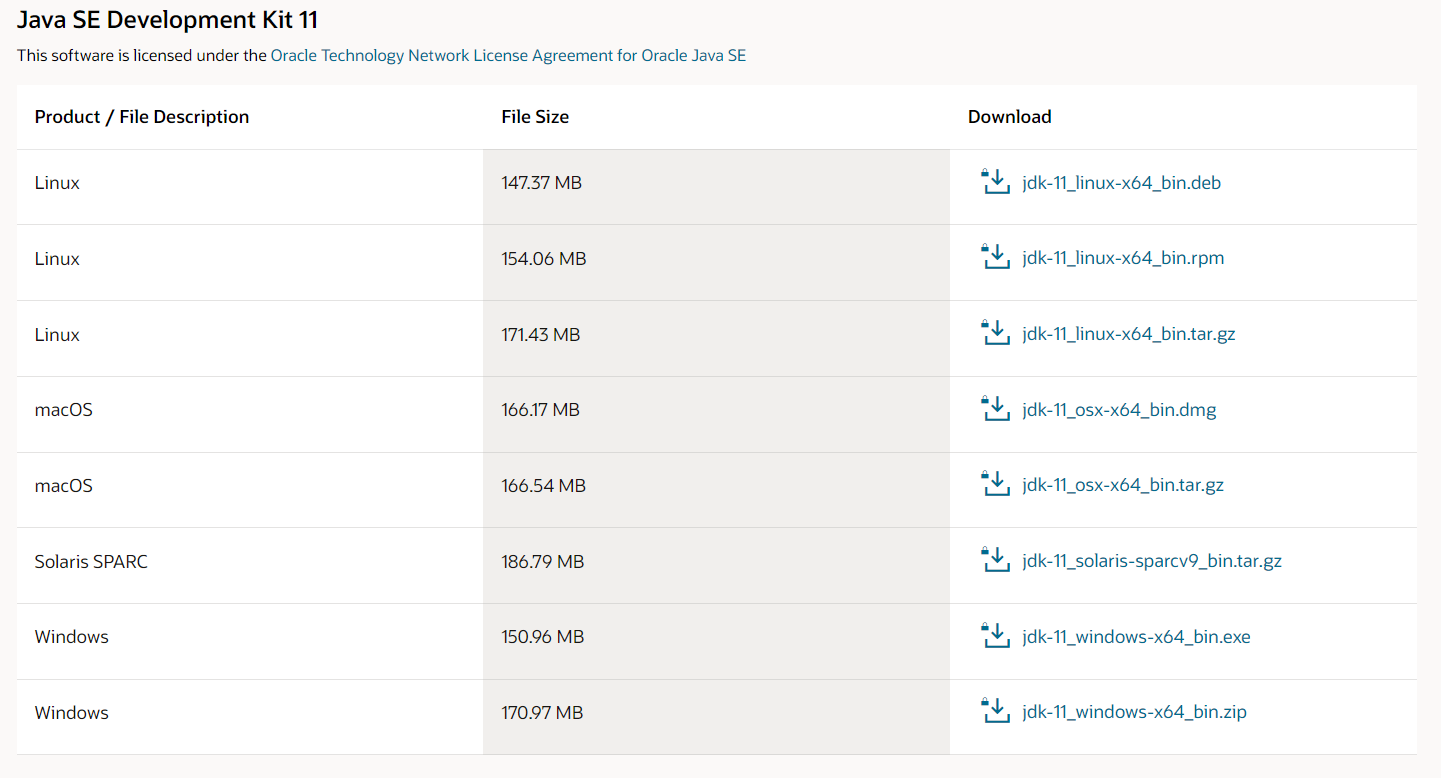Click the macOS cell in the 166.54 MB row
Image resolution: width=1441 pixels, height=778 pixels.
pos(250,490)
